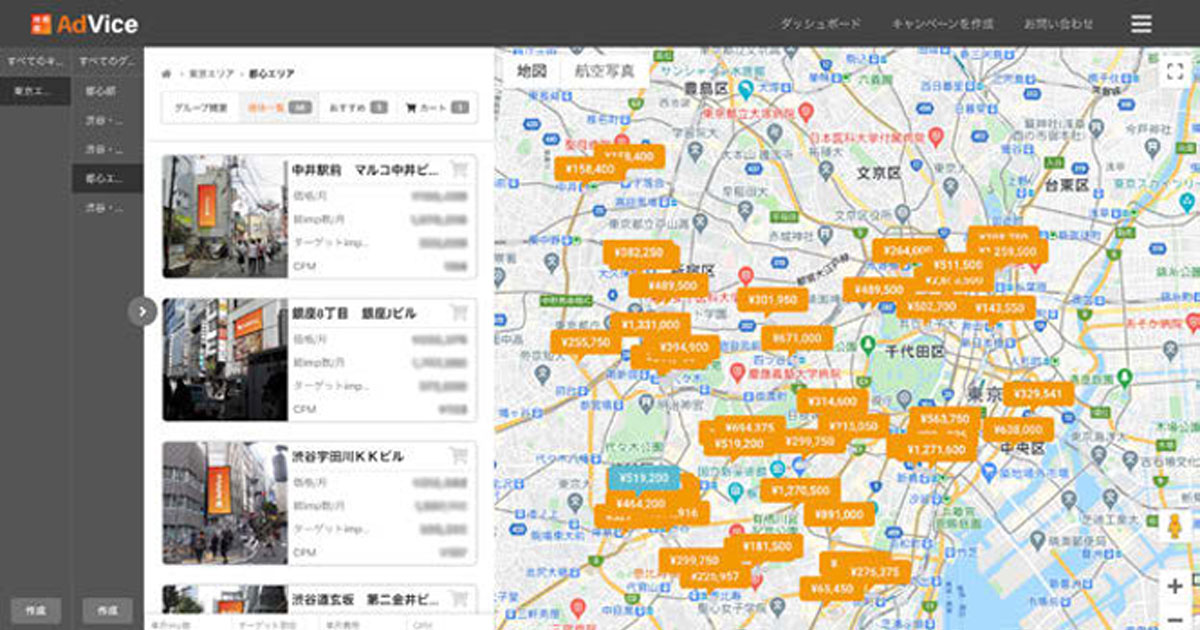1200x630 pixels.
Task: Go to 東京エリア in the breadcrumb
Action: (210, 74)
